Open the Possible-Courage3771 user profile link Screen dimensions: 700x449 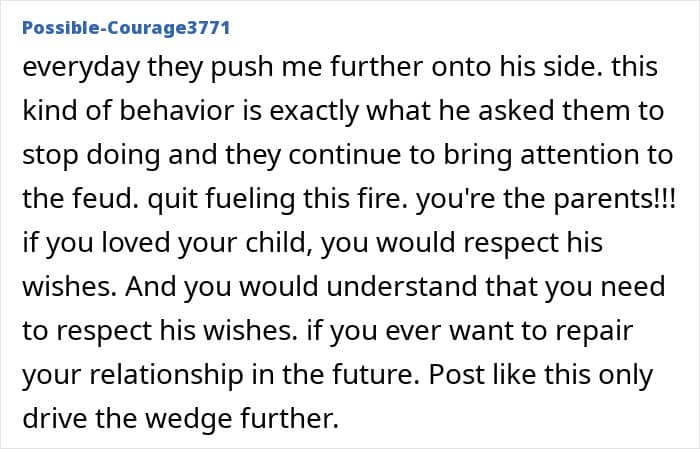pos(126,27)
